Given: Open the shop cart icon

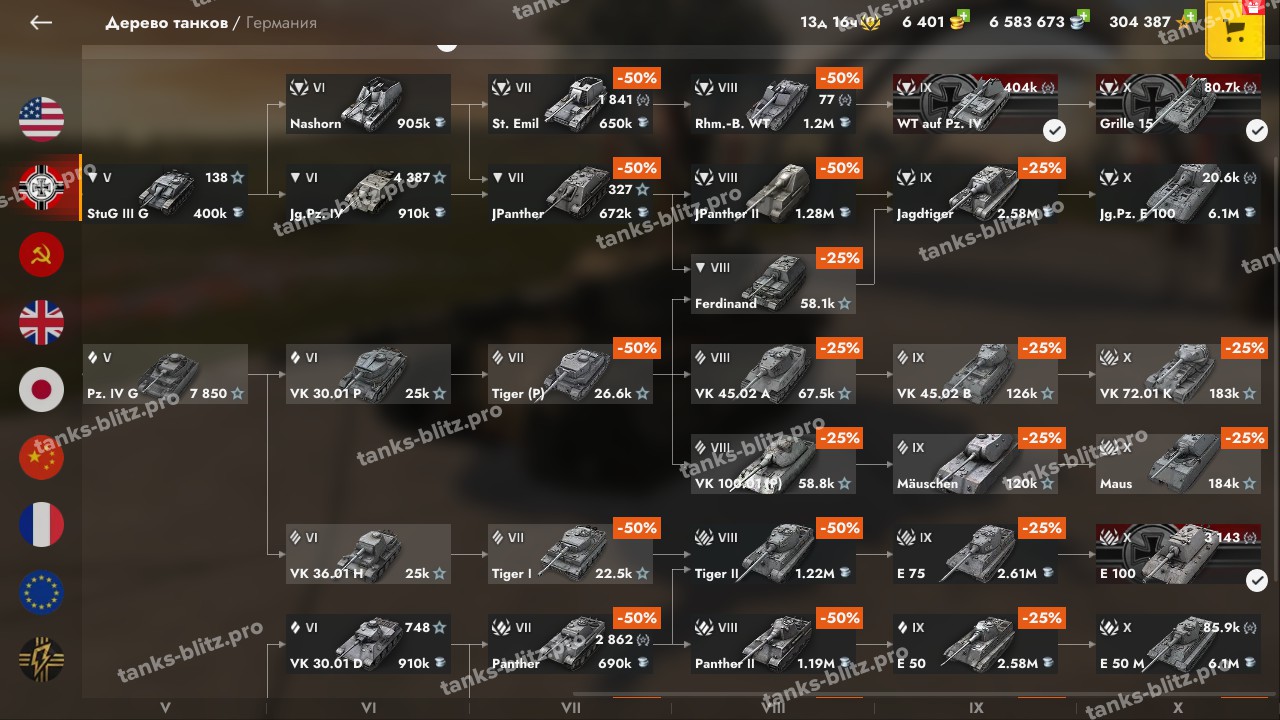Looking at the screenshot, I should [x=1236, y=29].
